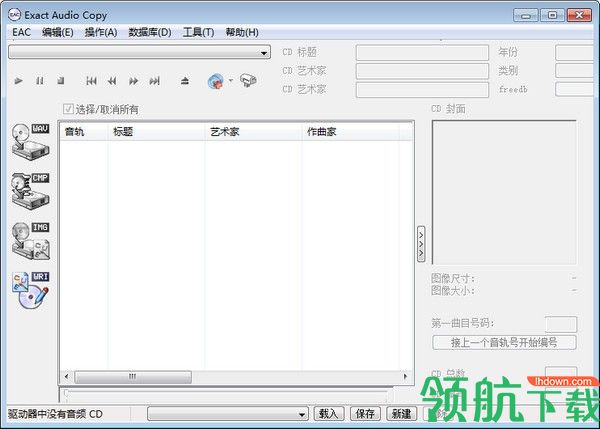
Task: Click the 第一曲目号码 input field
Action: 561,324
